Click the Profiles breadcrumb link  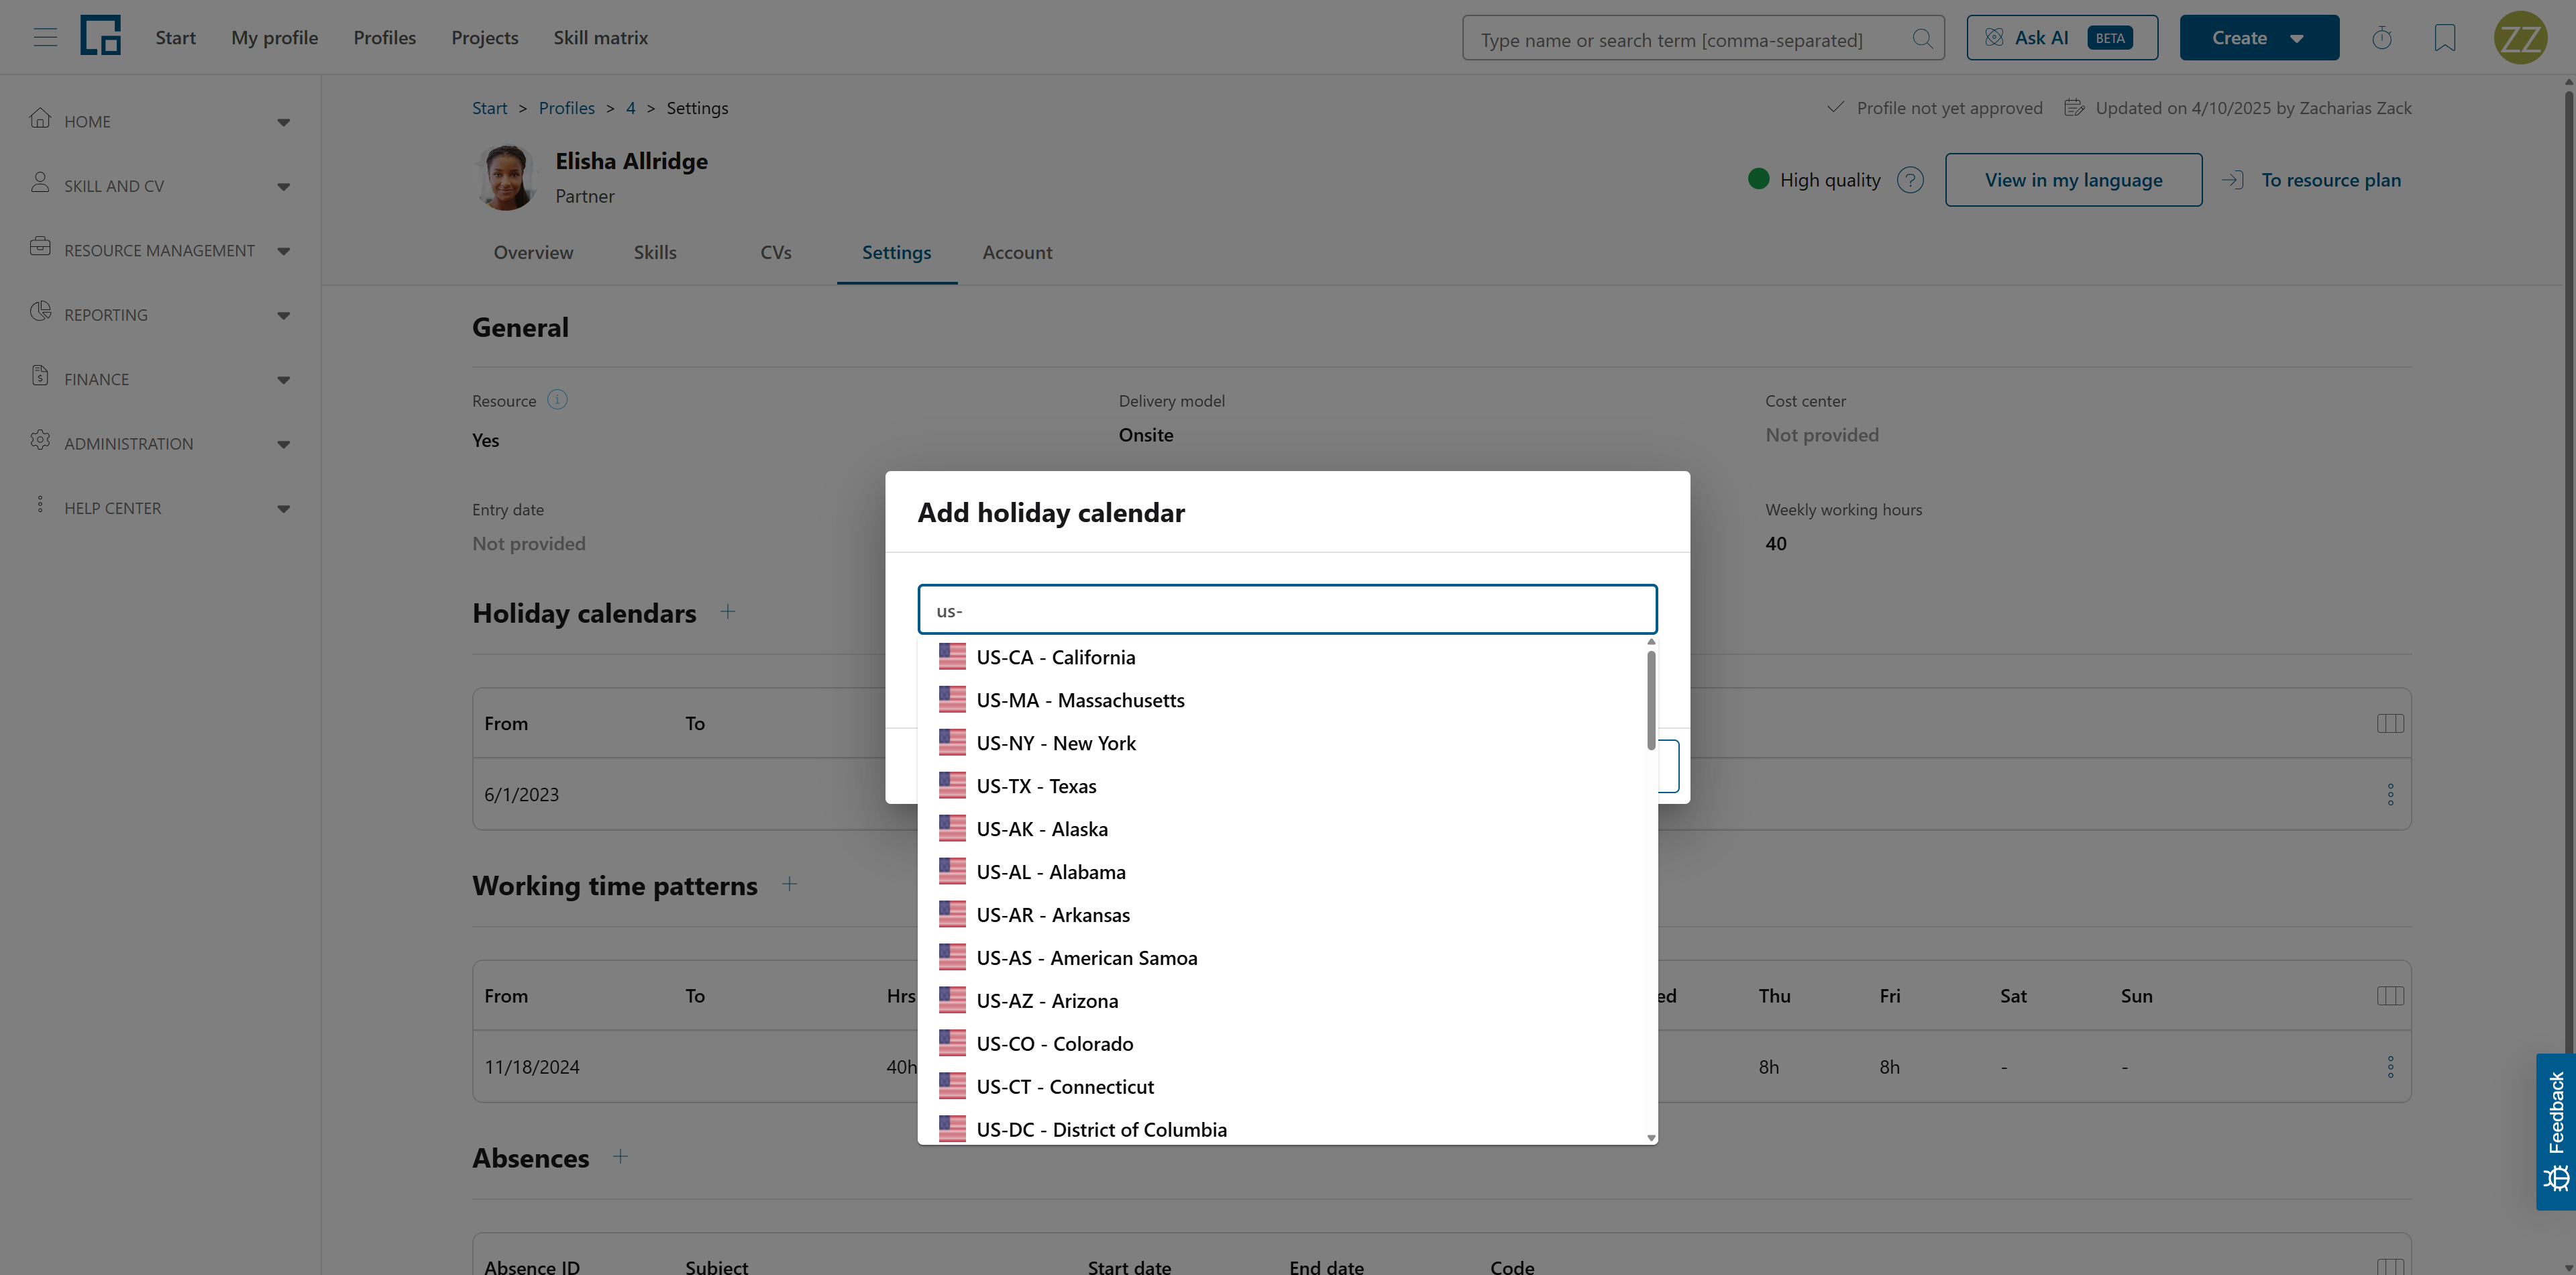coord(566,108)
